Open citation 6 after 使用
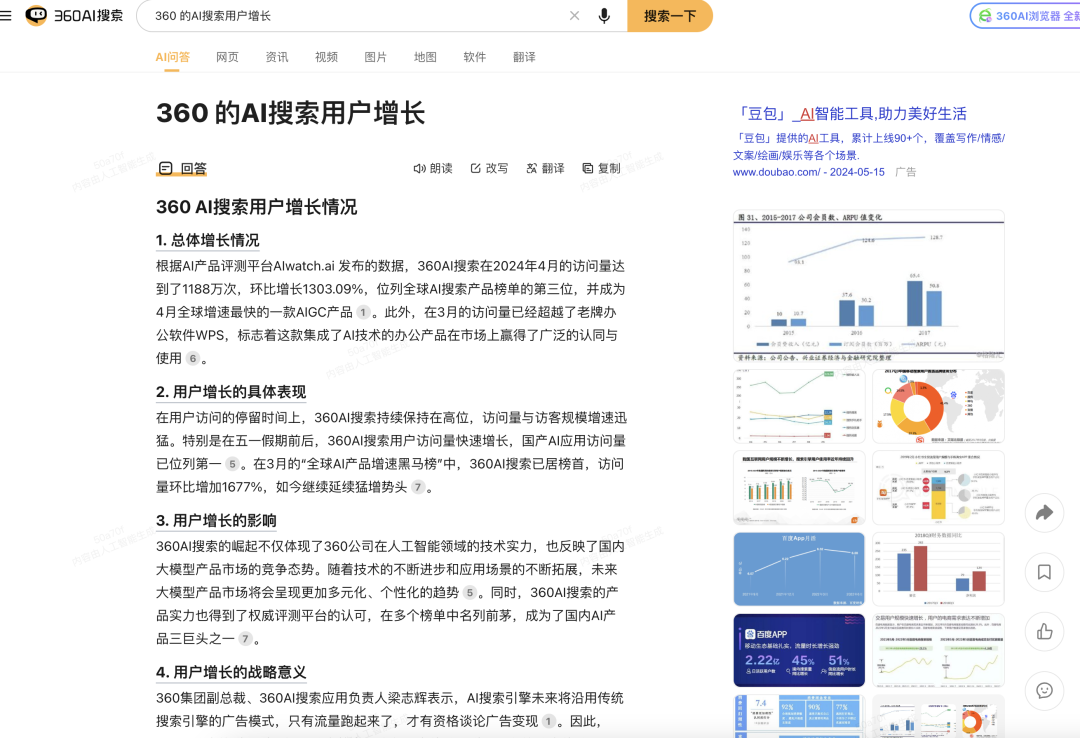 tap(193, 358)
